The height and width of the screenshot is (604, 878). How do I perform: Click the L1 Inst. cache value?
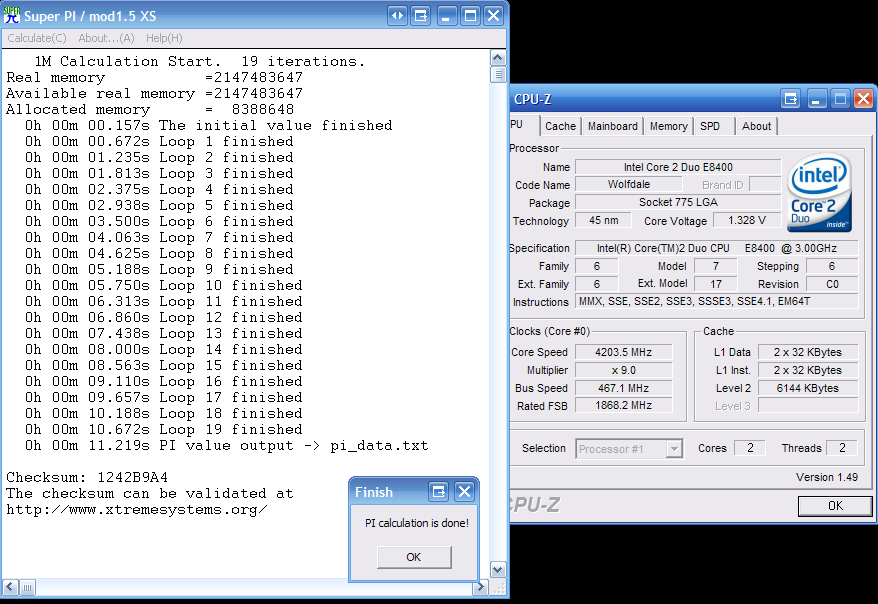(808, 370)
